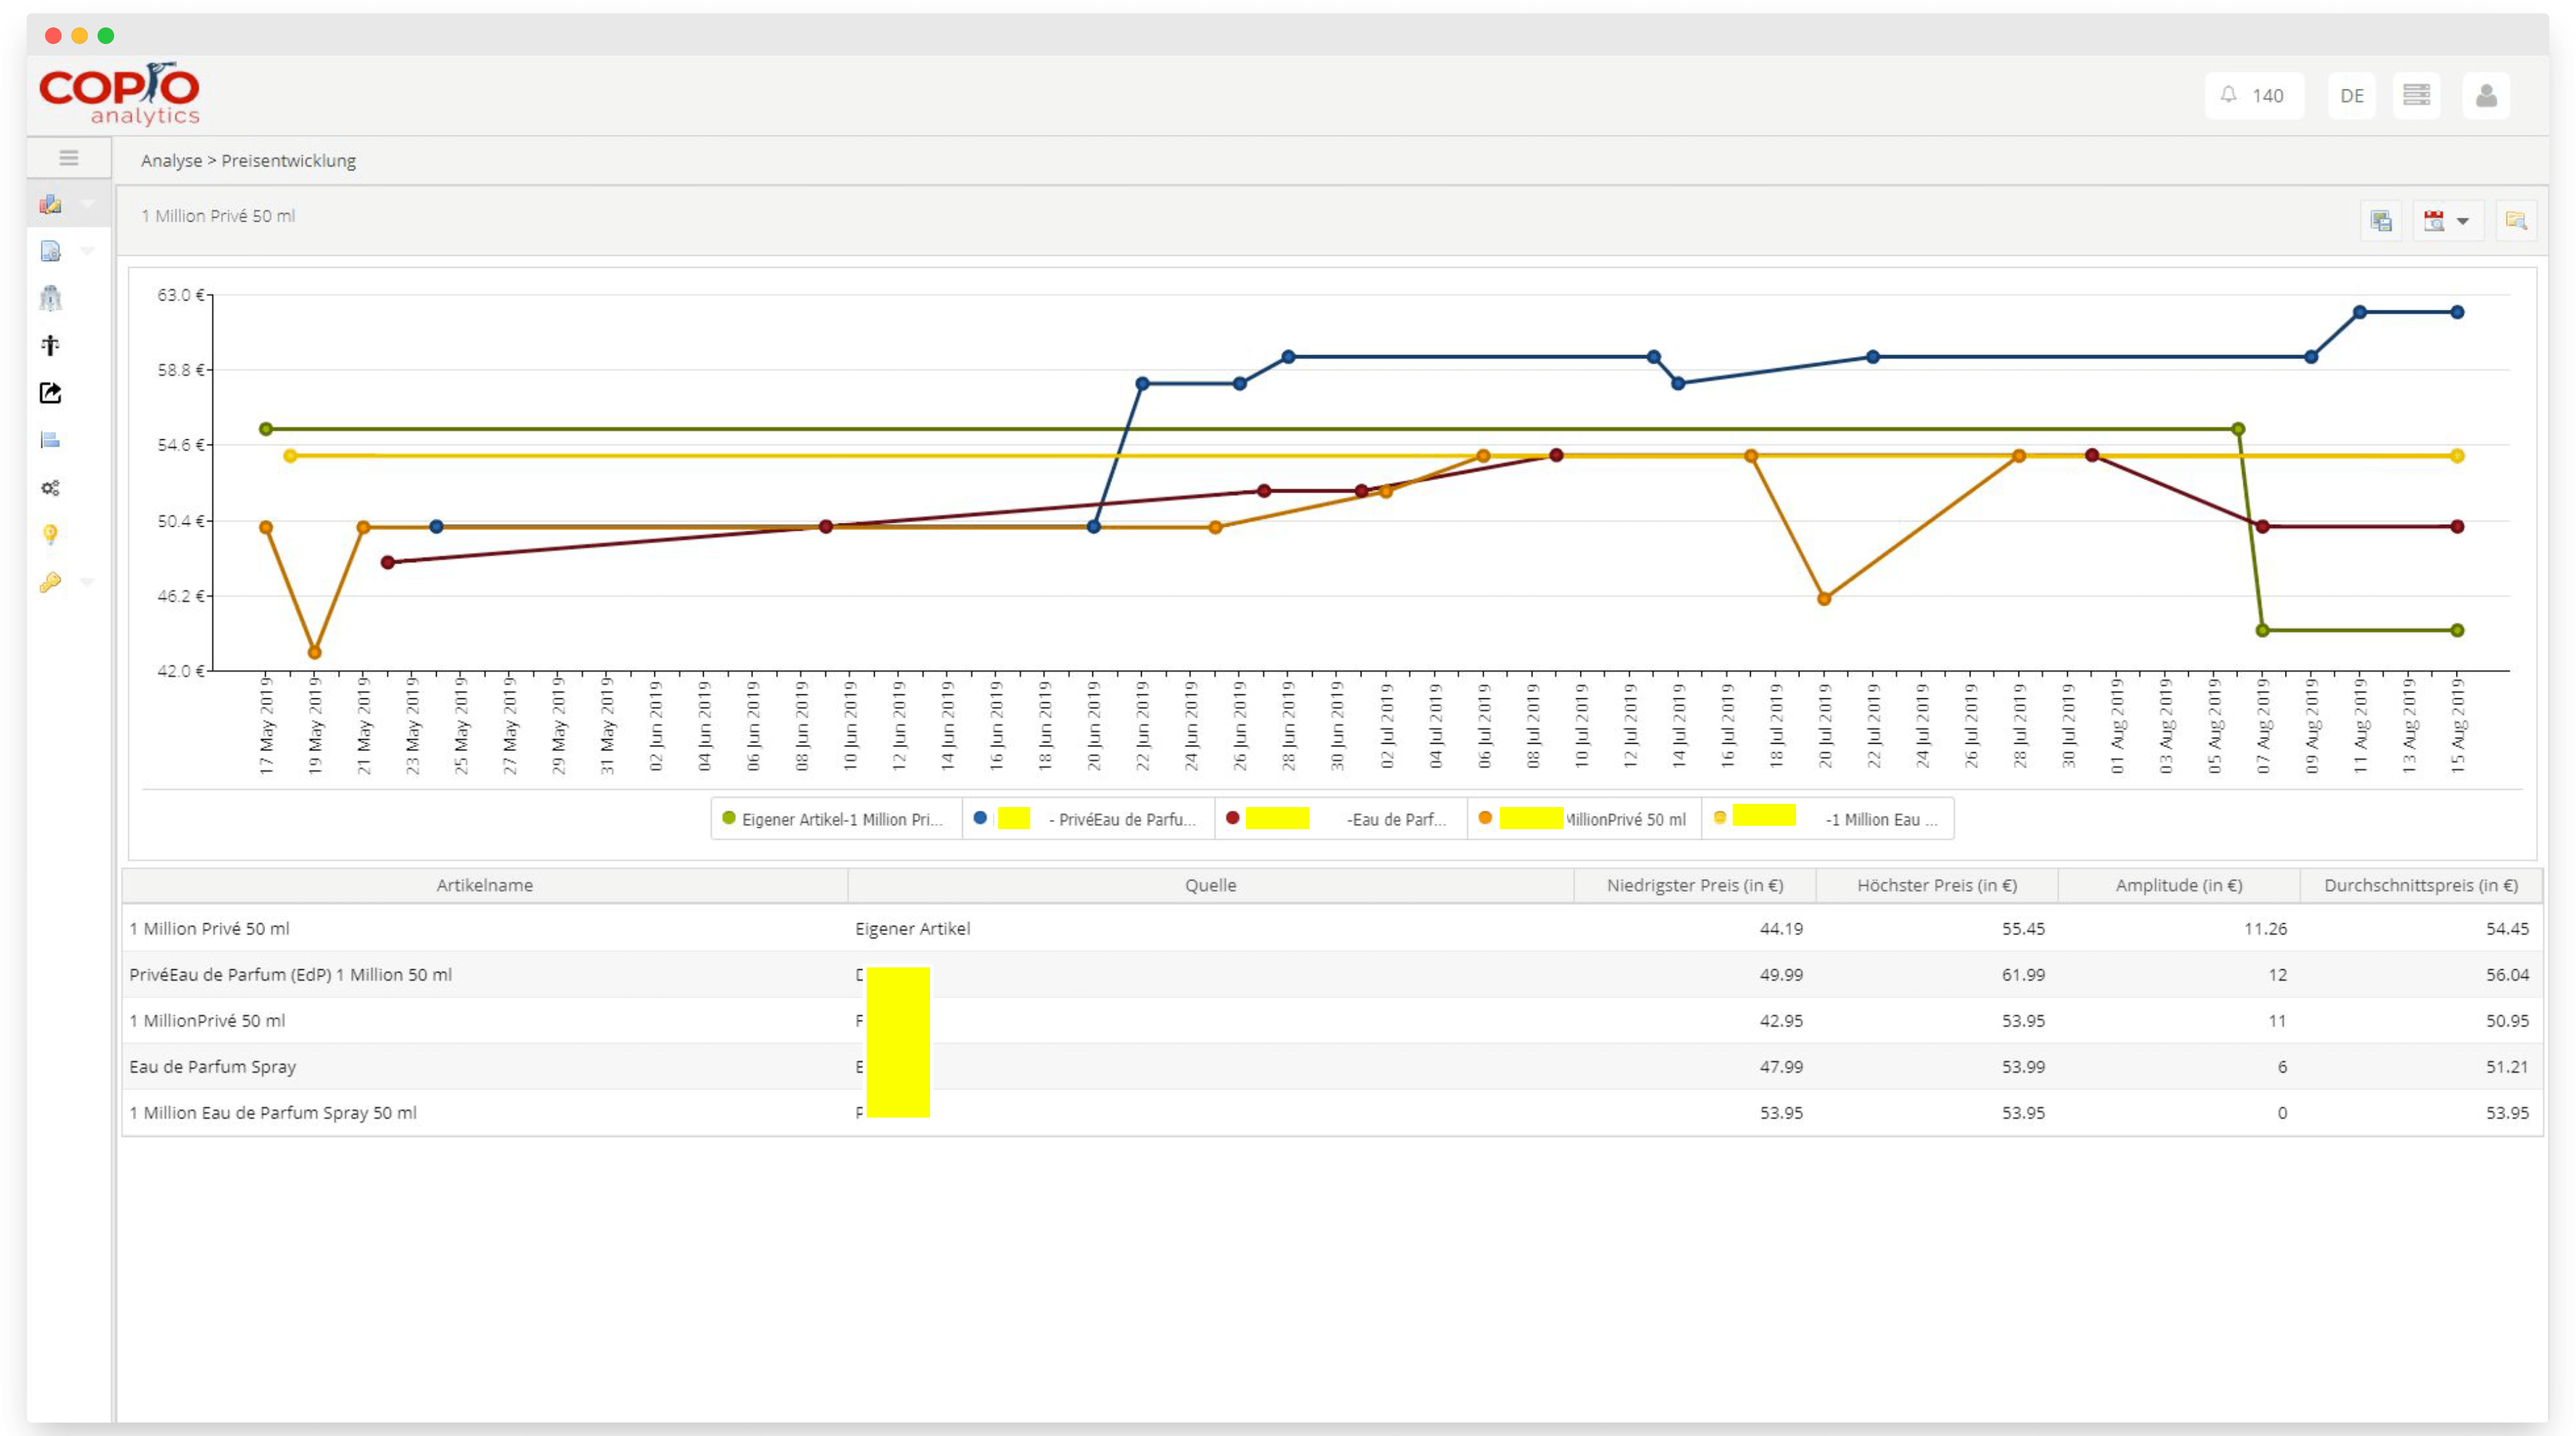
Task: Select the price comparison scale icon
Action: (50, 345)
